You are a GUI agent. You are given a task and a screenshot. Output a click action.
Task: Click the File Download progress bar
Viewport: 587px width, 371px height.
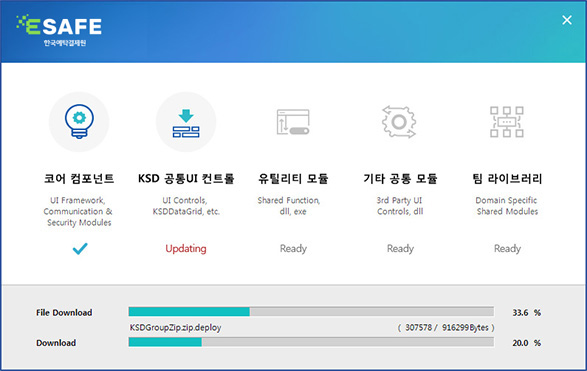pos(311,311)
